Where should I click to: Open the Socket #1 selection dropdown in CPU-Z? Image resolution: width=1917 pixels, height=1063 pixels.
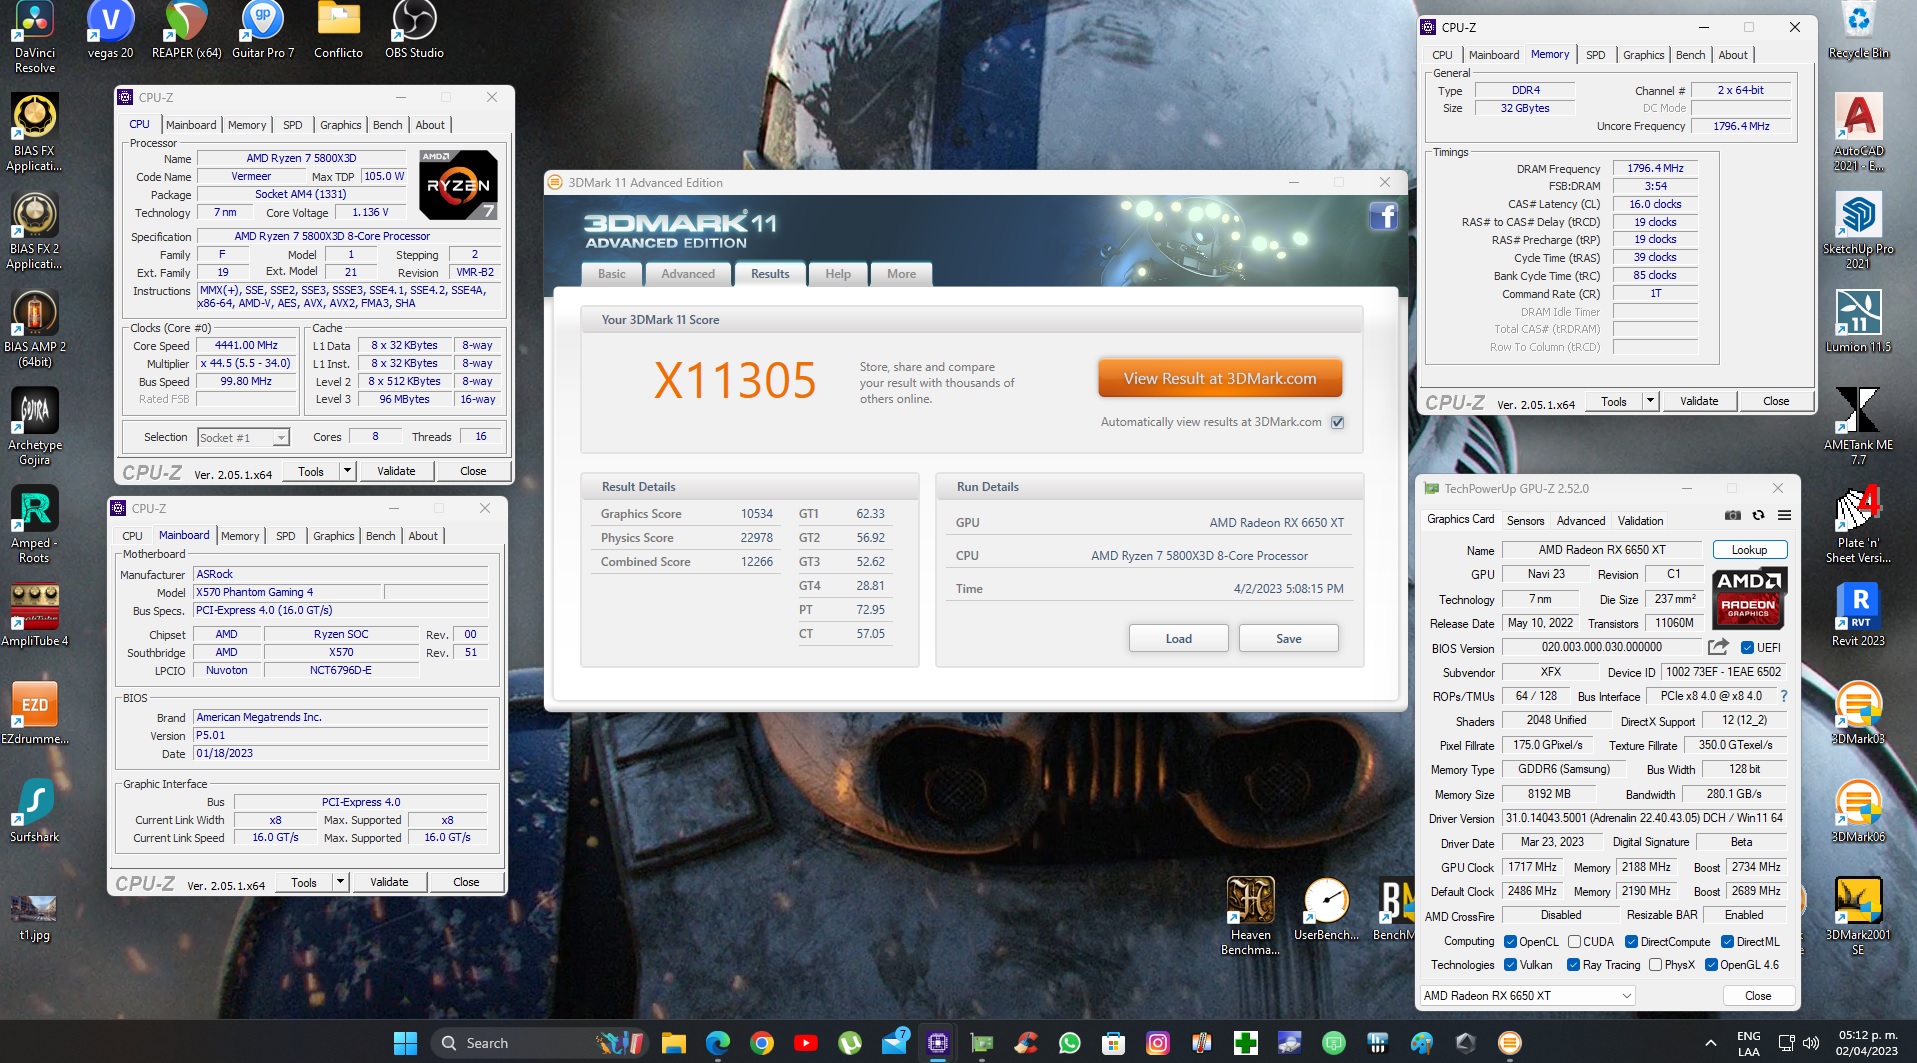tap(243, 437)
